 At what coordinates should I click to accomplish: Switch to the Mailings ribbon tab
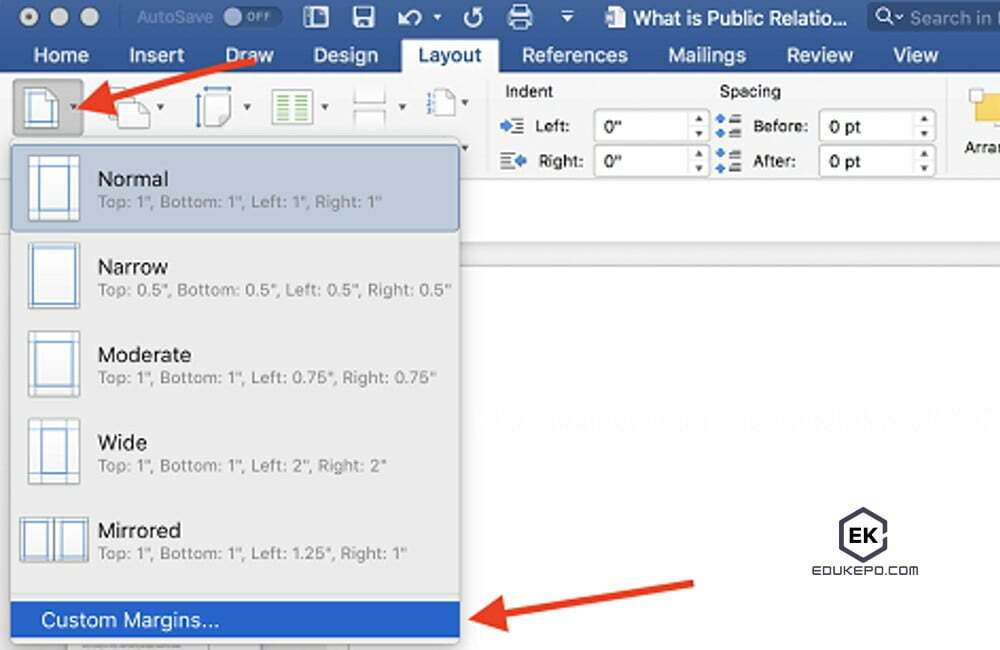pyautogui.click(x=706, y=55)
